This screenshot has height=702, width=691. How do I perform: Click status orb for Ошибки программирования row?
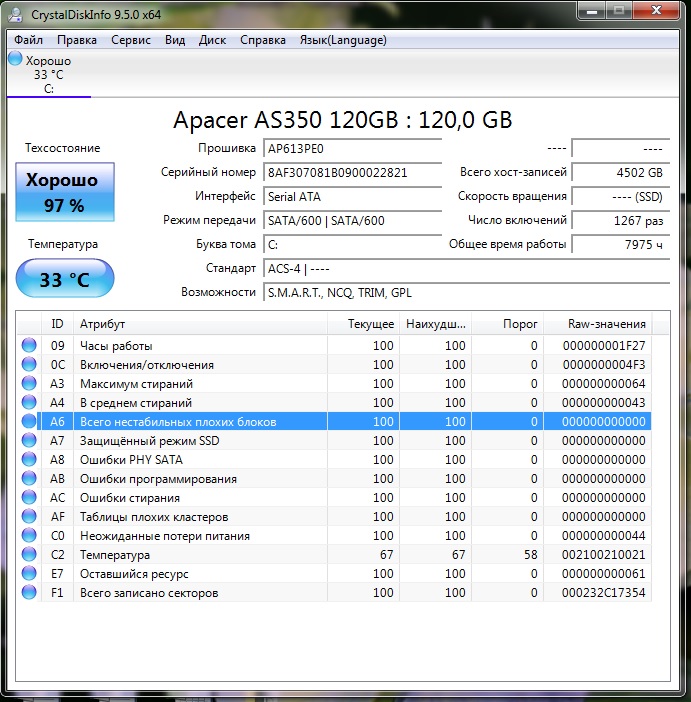pos(29,479)
